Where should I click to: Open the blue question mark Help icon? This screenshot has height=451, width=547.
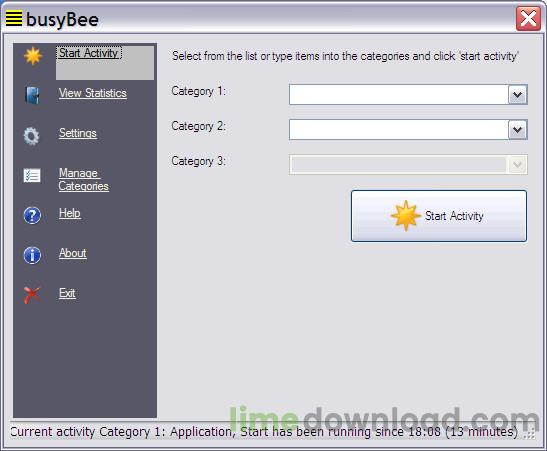coord(32,215)
